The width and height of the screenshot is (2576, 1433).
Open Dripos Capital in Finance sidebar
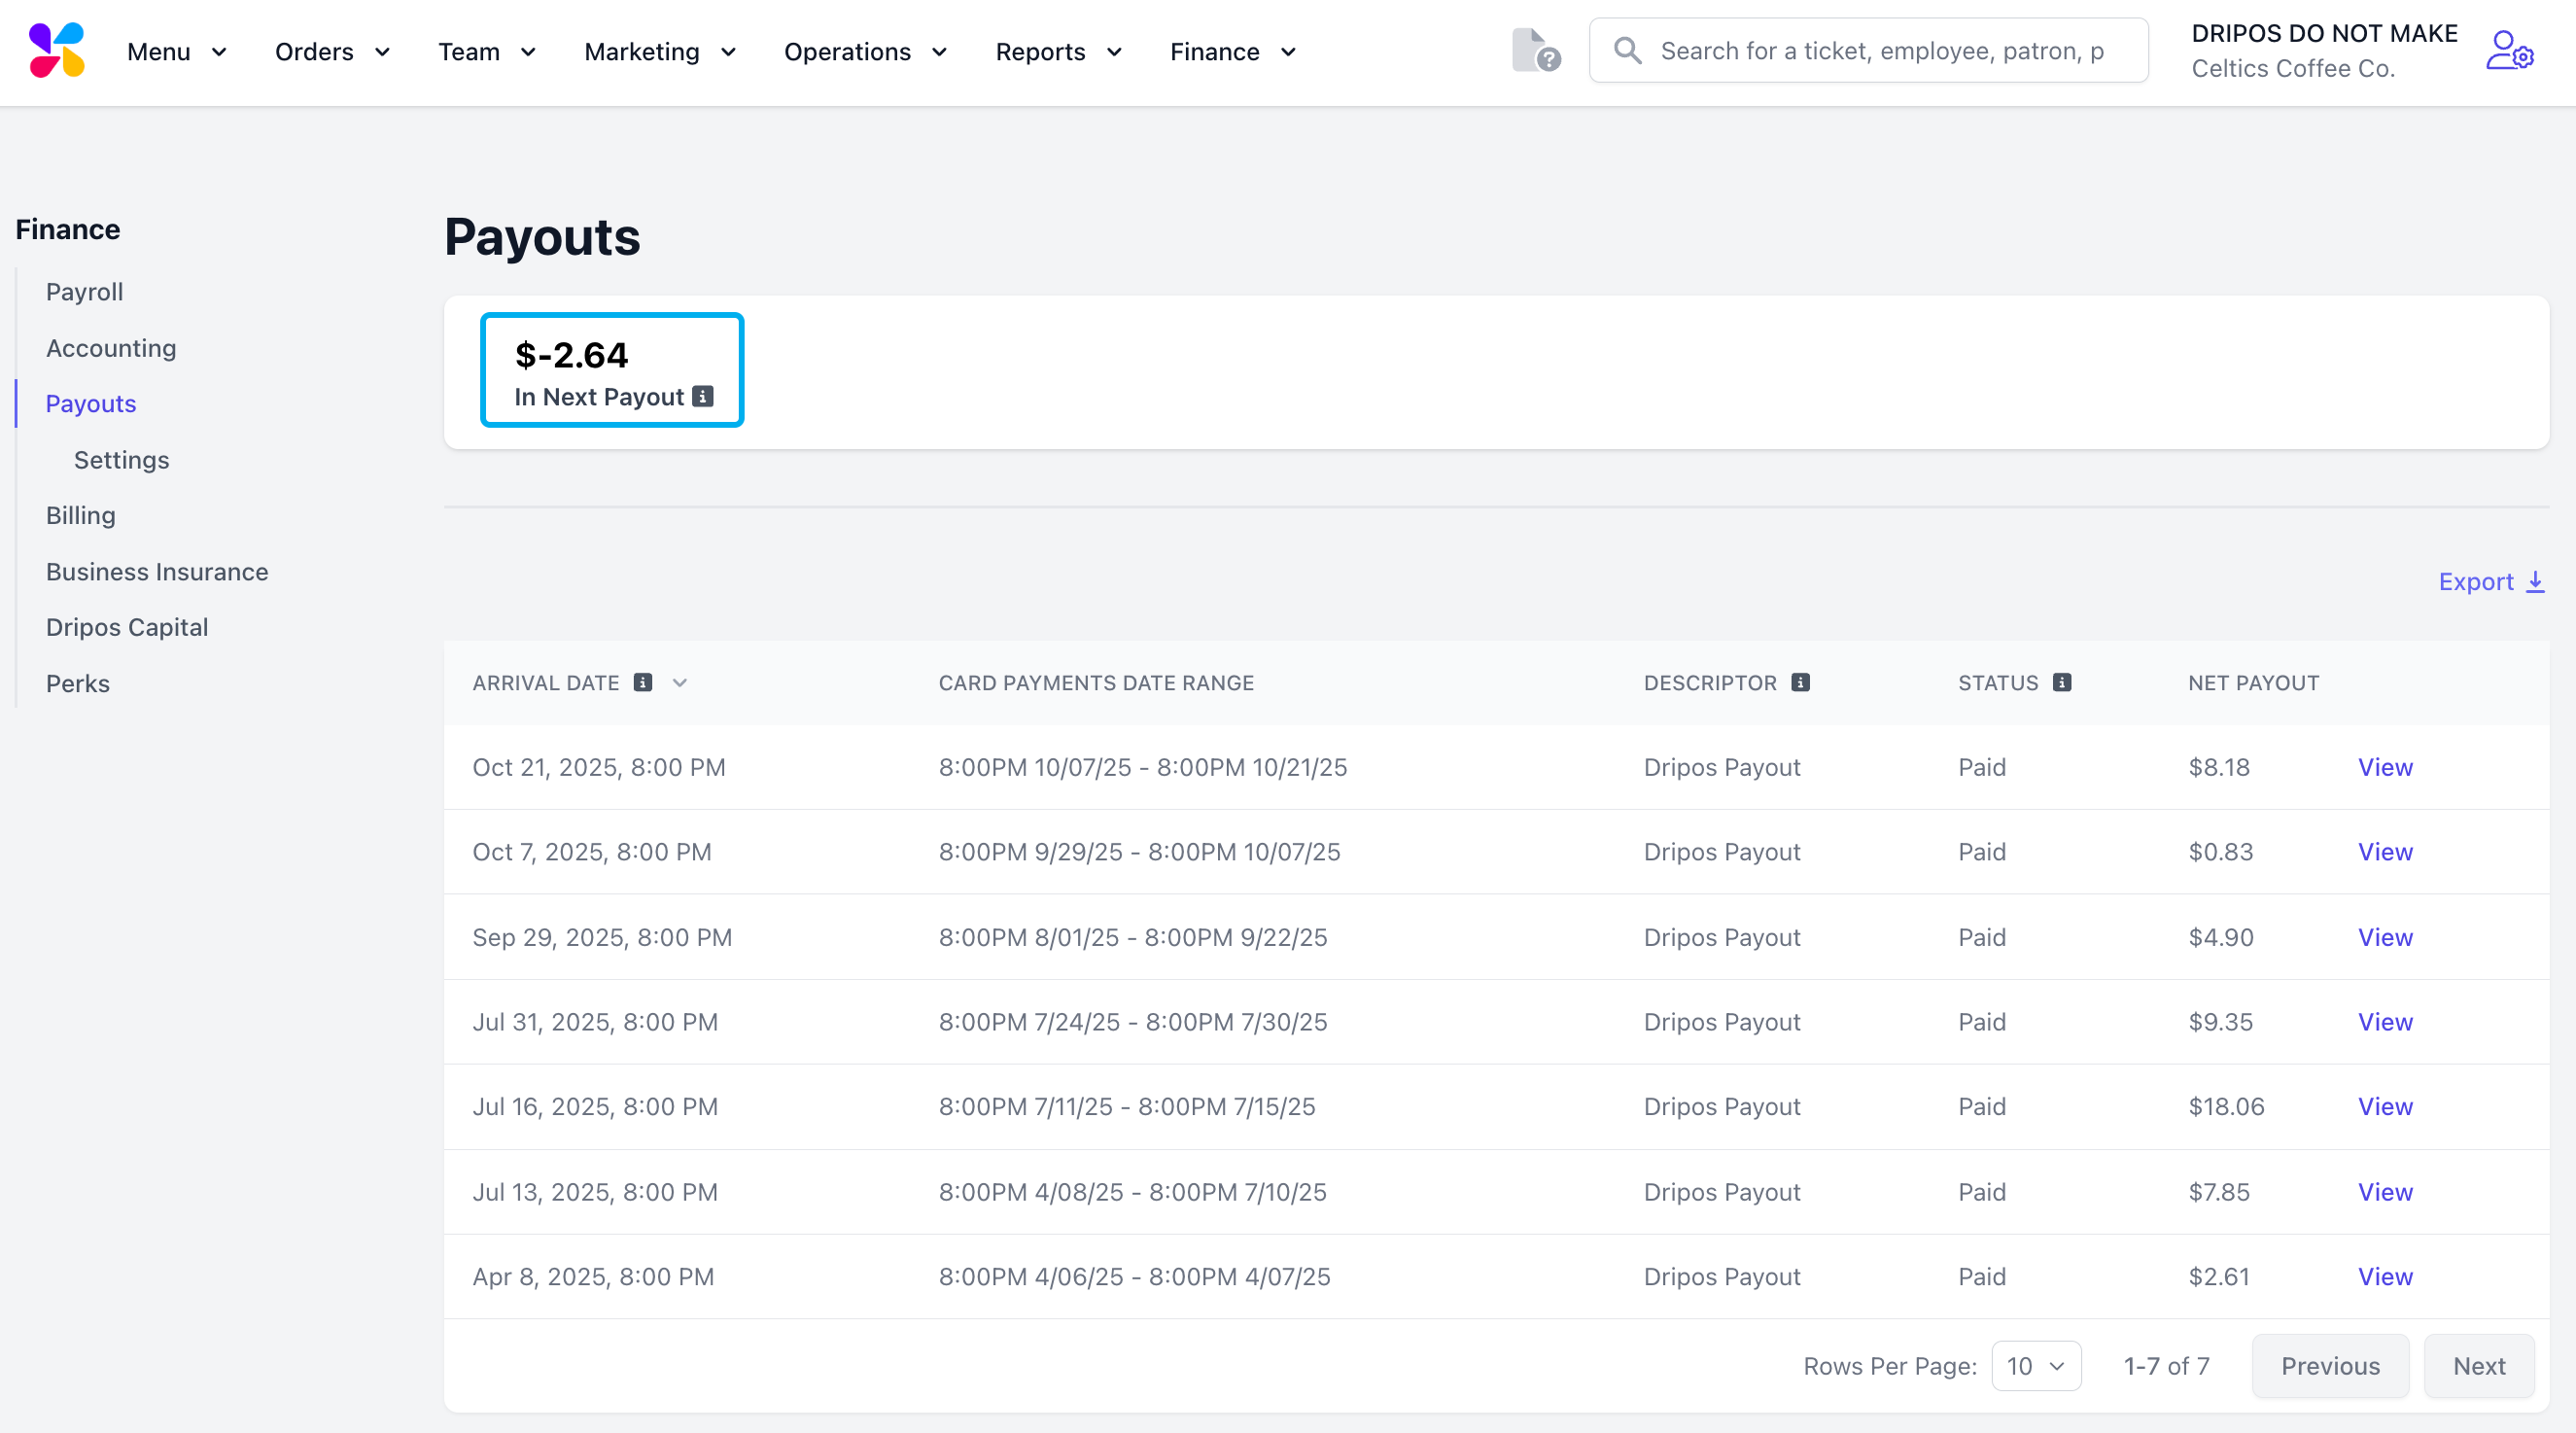(x=127, y=627)
